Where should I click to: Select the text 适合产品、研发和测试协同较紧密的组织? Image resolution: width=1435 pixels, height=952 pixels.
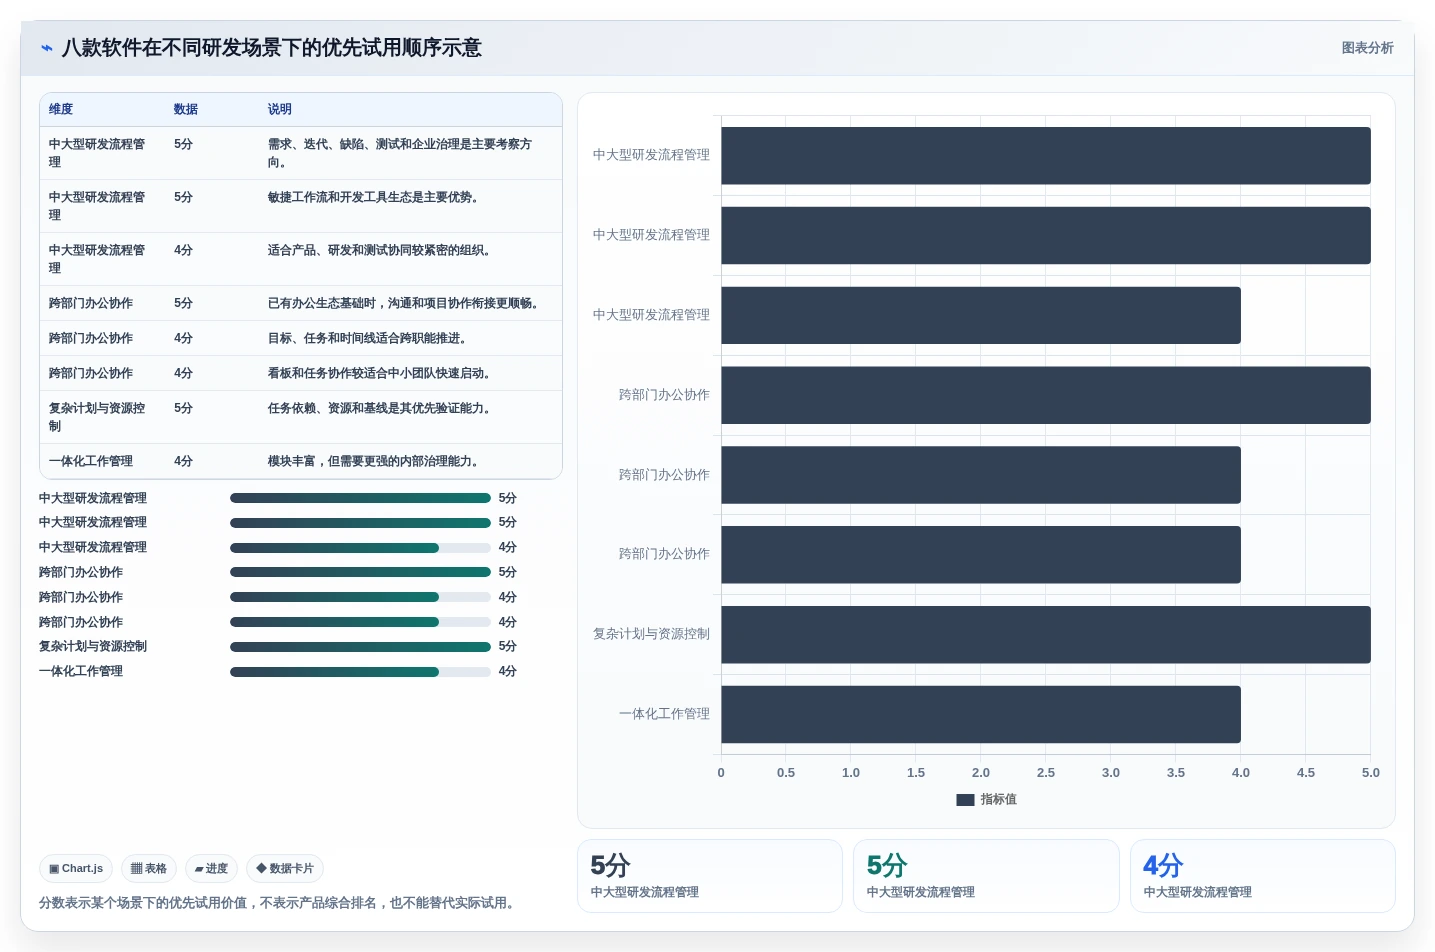click(382, 250)
